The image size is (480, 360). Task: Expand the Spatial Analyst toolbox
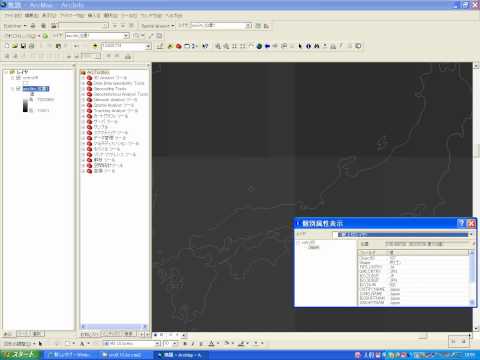point(83,105)
